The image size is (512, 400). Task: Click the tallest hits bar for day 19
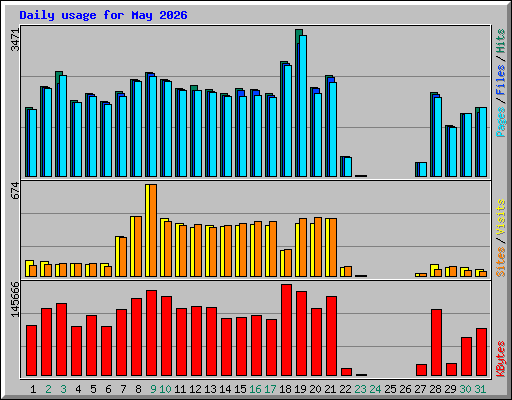pos(299,103)
